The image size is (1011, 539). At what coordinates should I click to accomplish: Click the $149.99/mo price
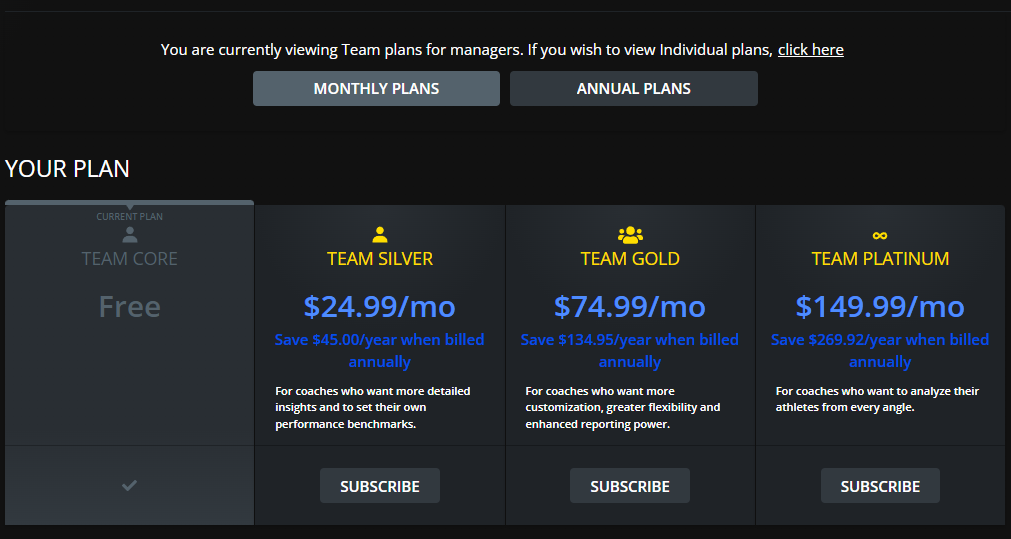[880, 306]
